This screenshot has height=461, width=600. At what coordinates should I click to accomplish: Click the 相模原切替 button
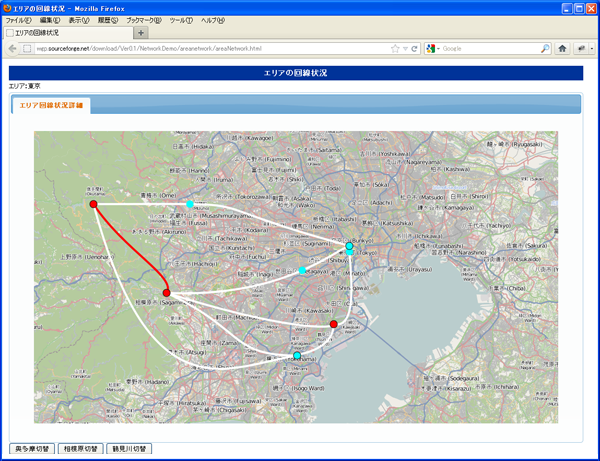pyautogui.click(x=81, y=449)
